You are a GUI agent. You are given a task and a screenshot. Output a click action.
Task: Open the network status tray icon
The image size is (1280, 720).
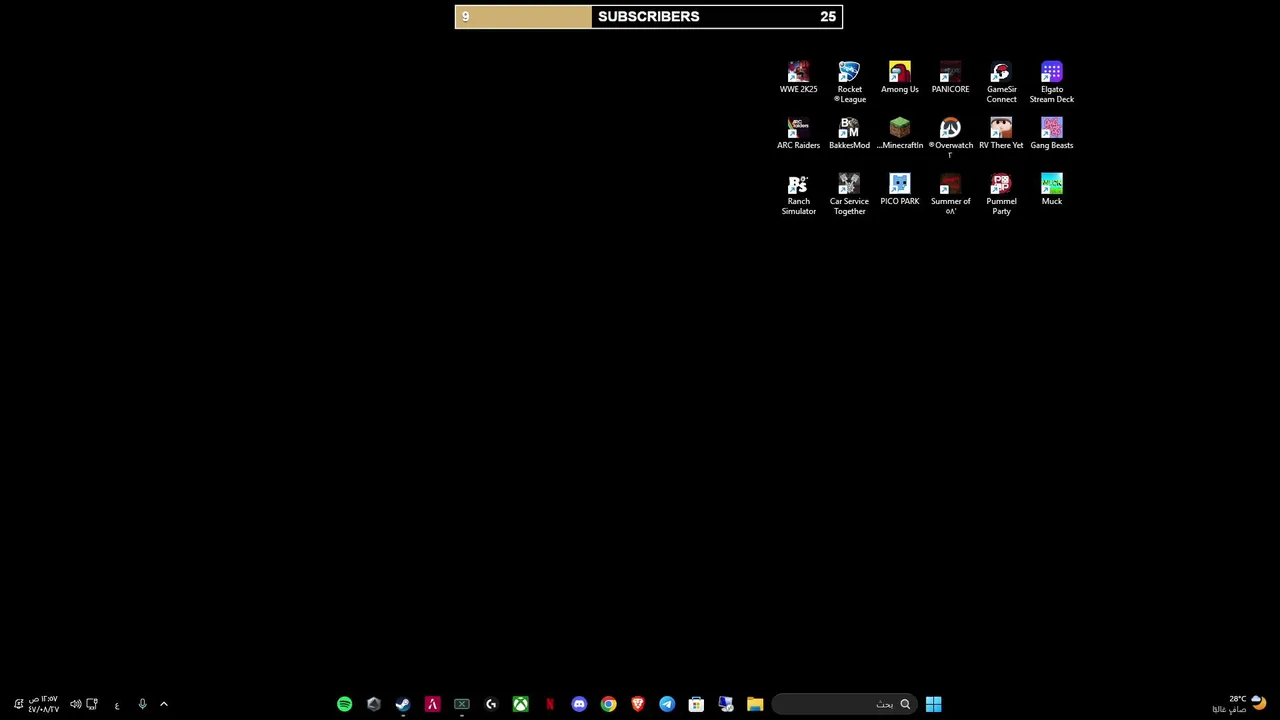[92, 704]
